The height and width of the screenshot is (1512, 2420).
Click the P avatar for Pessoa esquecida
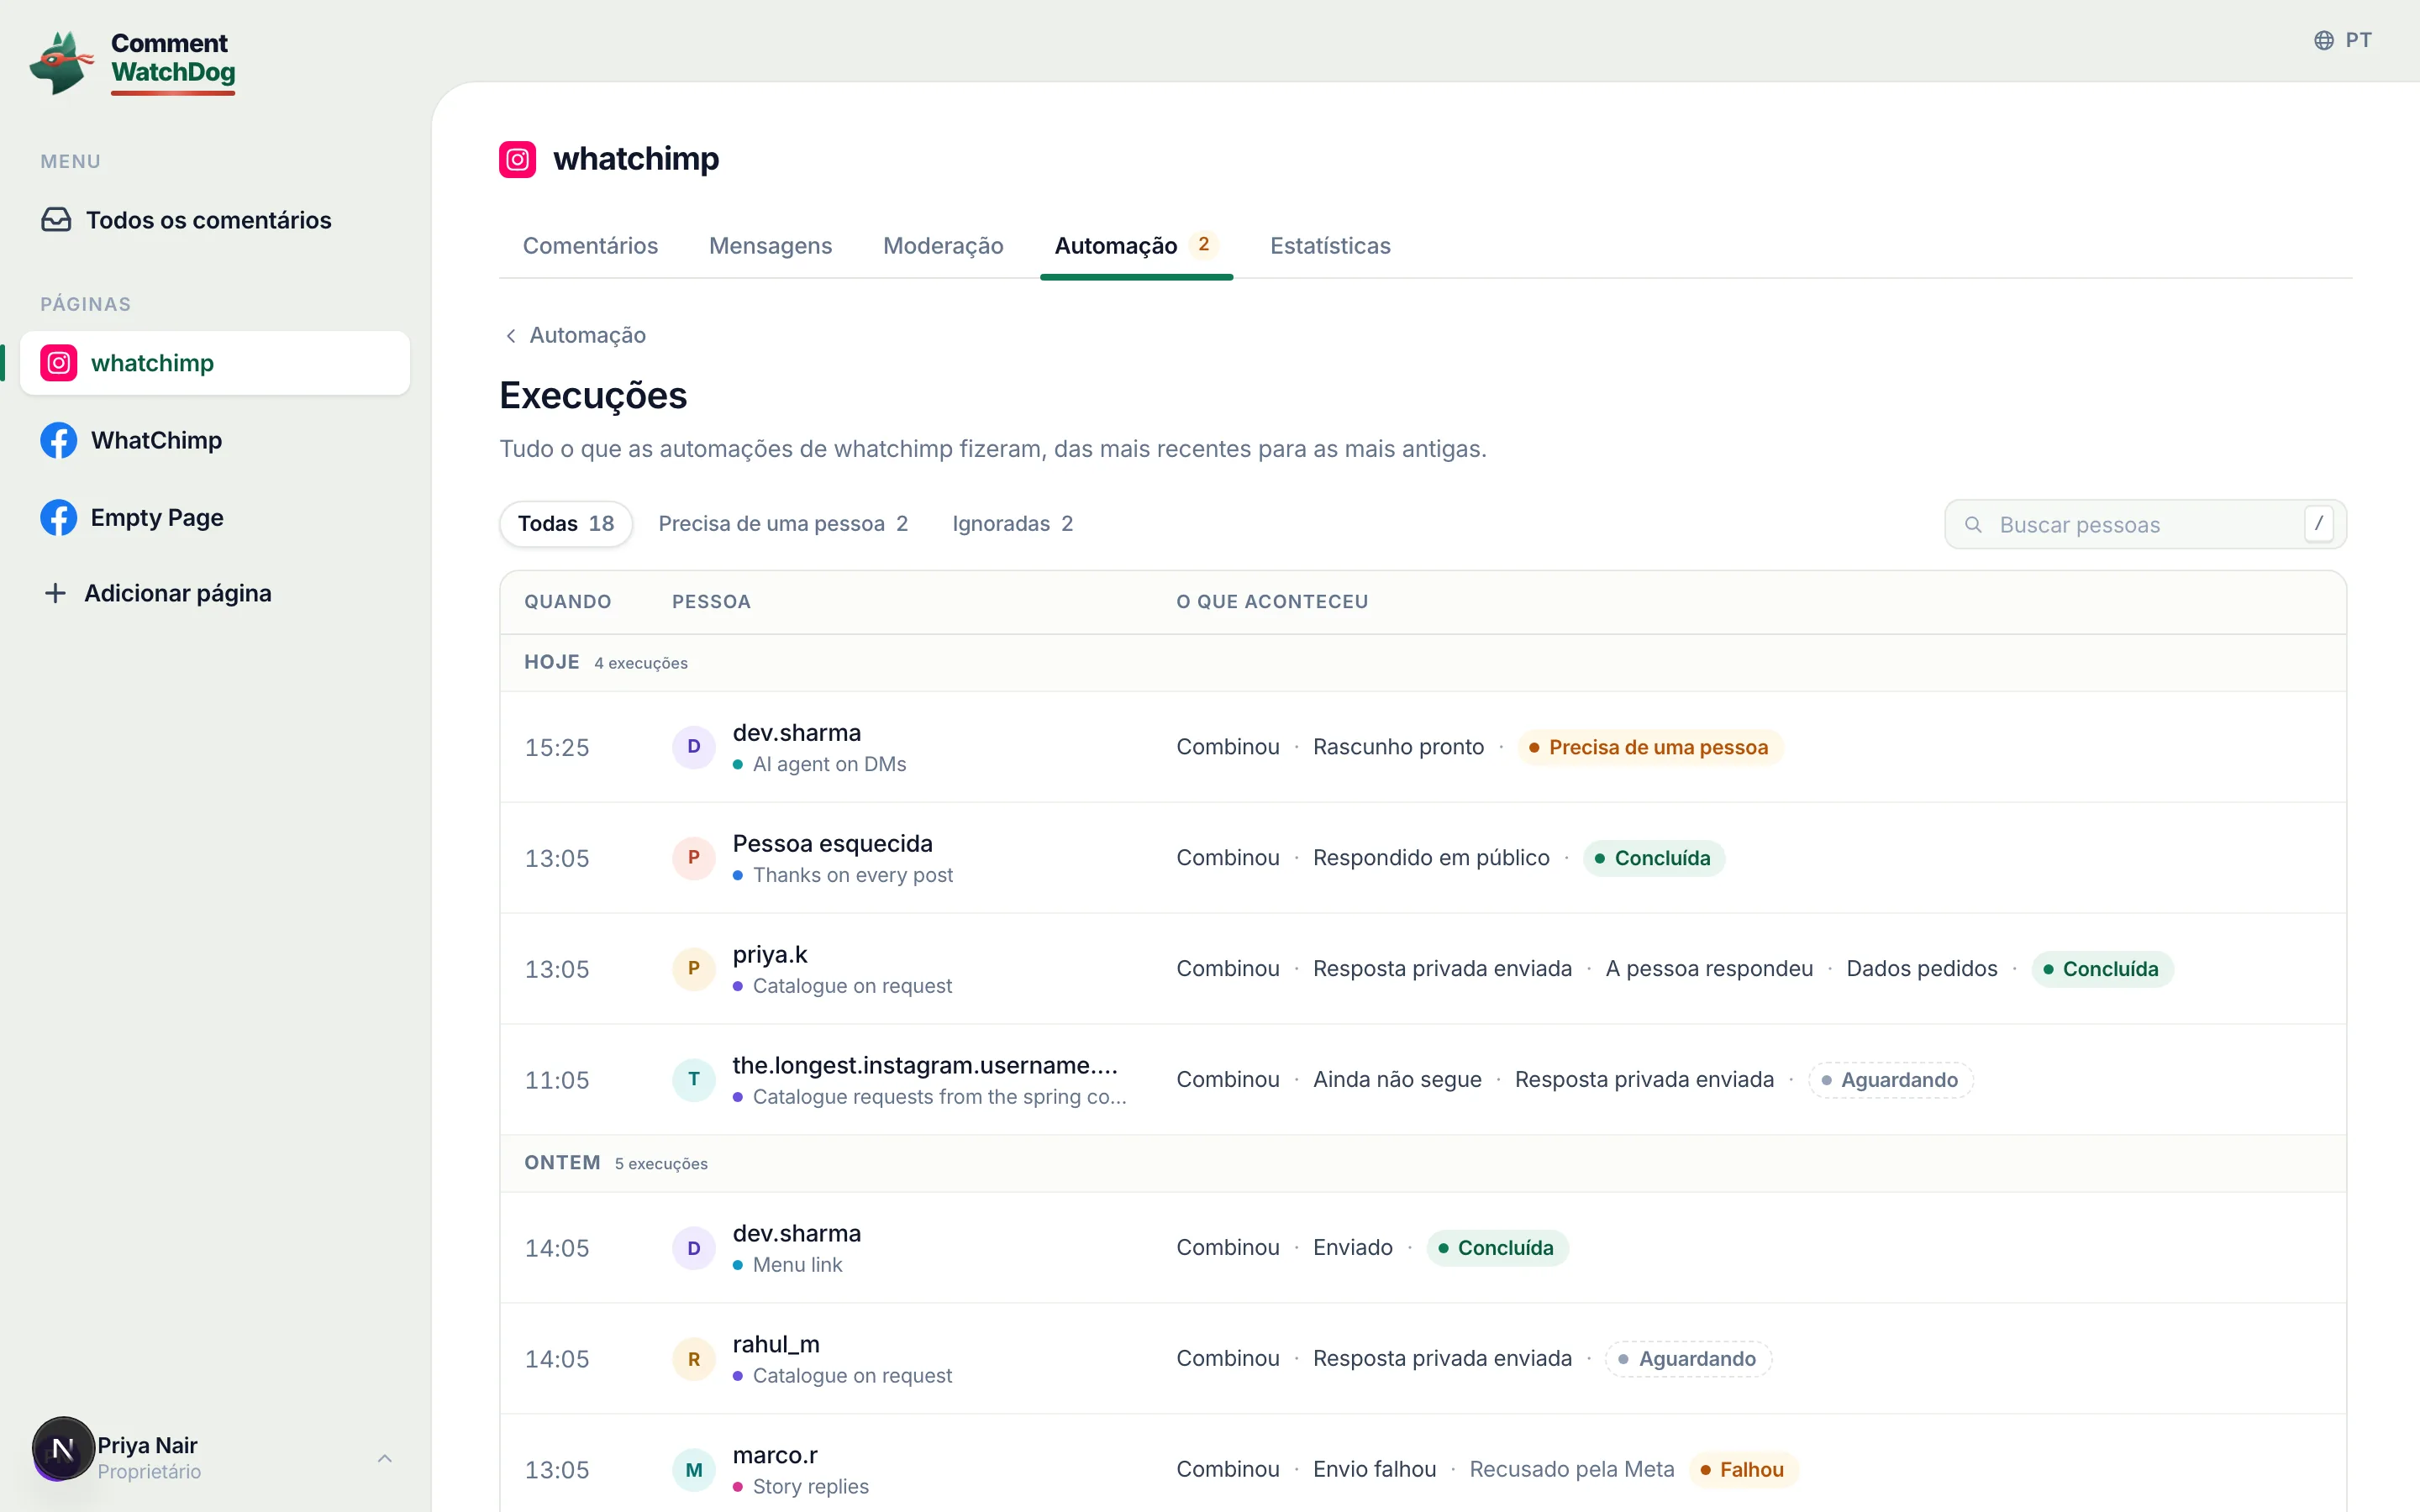(693, 858)
